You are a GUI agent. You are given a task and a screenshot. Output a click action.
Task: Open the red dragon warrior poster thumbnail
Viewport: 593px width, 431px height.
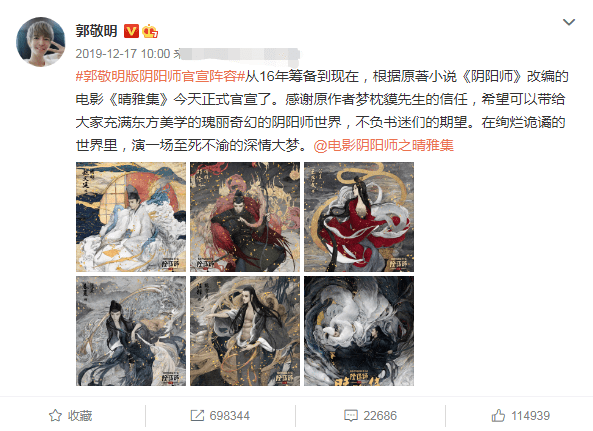[245, 217]
